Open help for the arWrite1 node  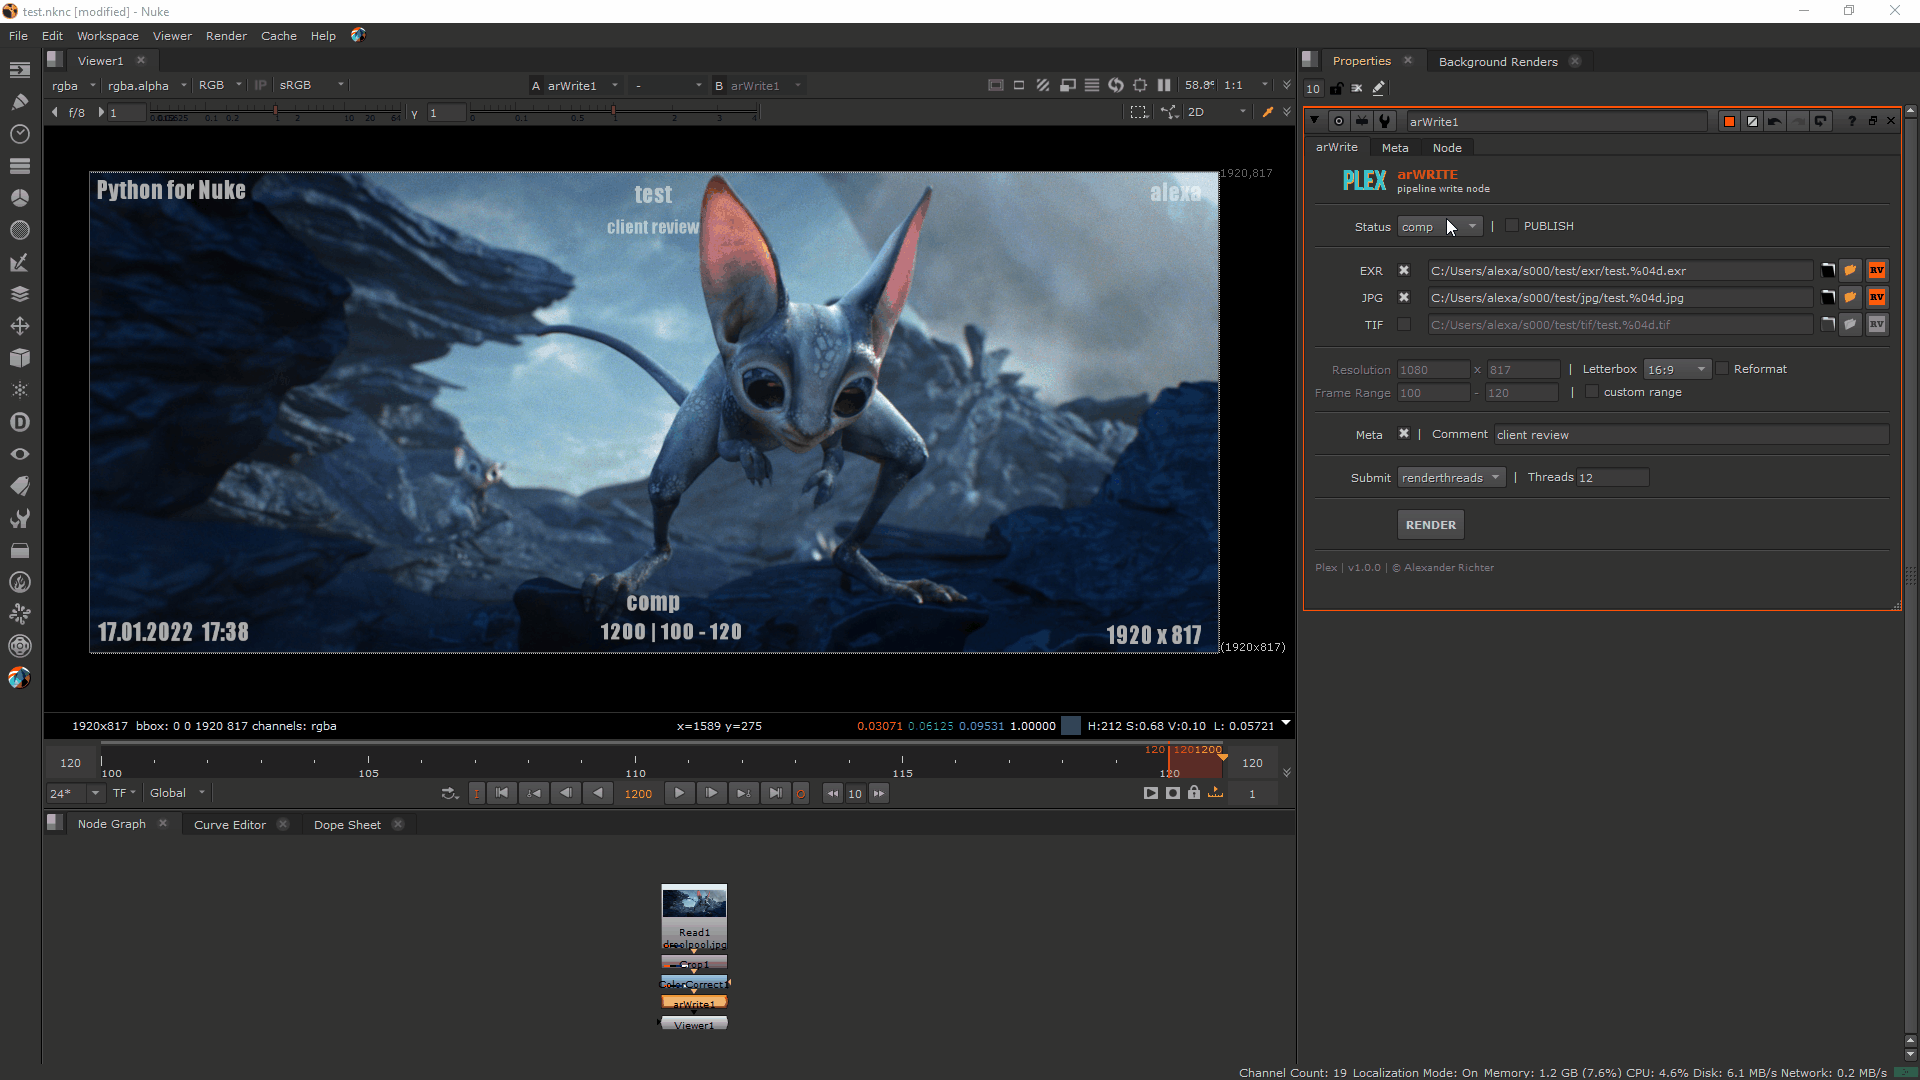point(1852,121)
